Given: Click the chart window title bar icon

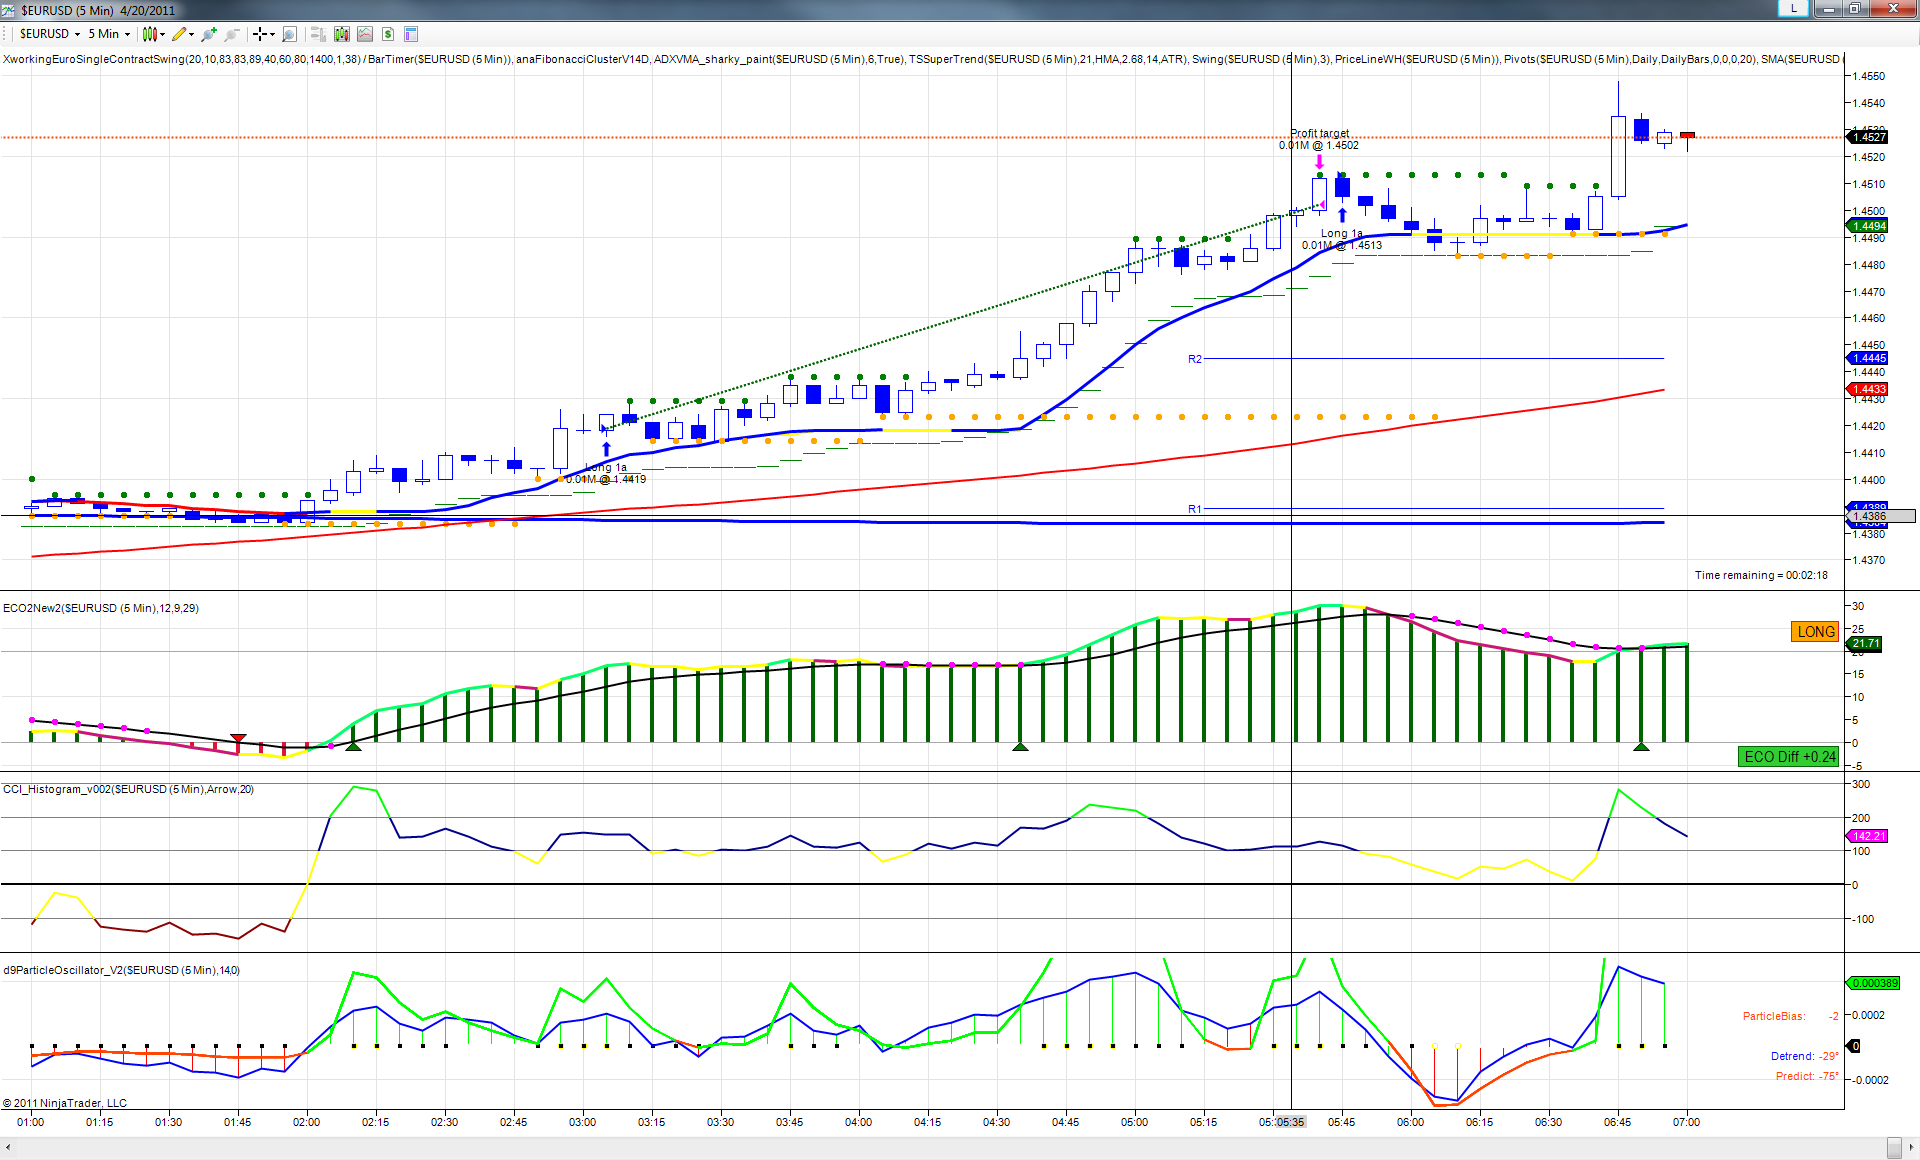Looking at the screenshot, I should [8, 10].
